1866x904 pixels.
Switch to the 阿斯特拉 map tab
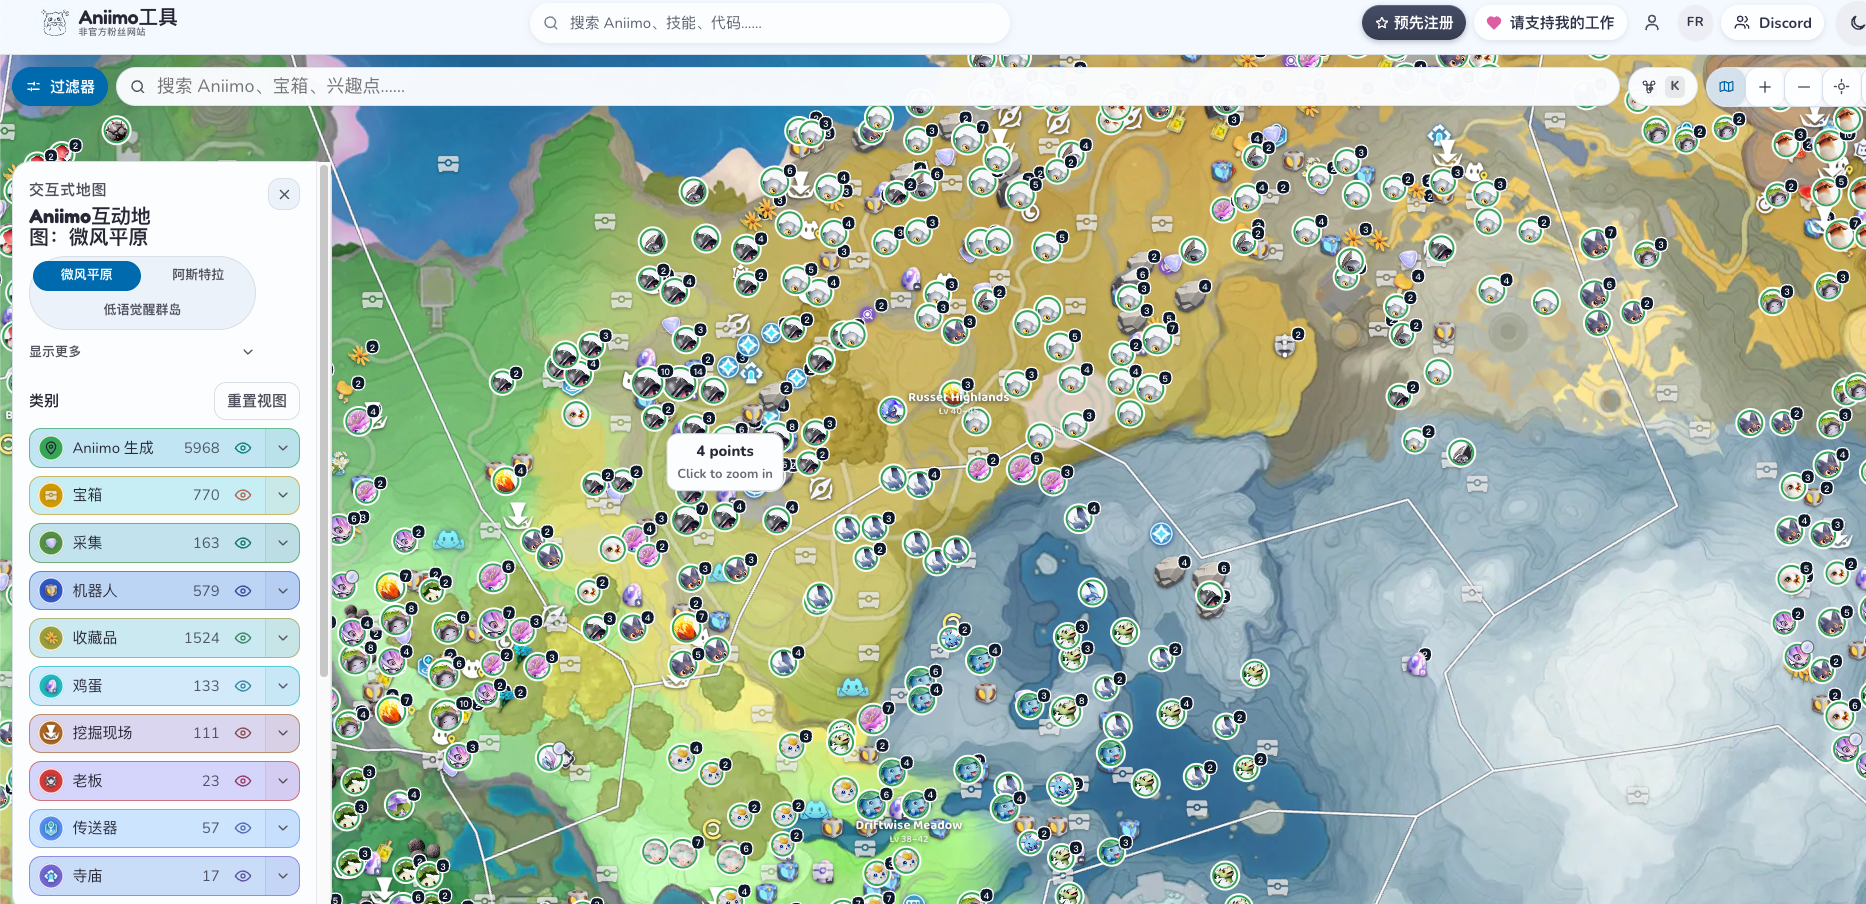click(198, 275)
